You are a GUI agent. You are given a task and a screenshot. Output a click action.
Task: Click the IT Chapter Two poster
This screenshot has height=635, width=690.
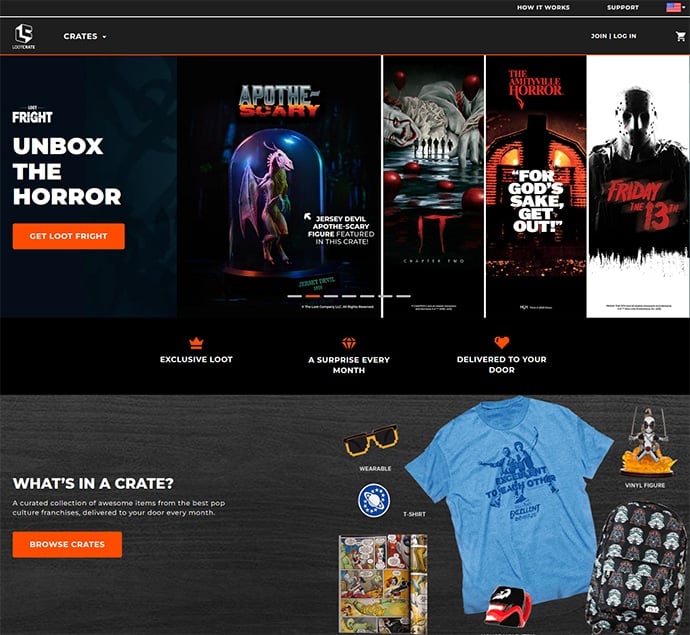pos(433,186)
